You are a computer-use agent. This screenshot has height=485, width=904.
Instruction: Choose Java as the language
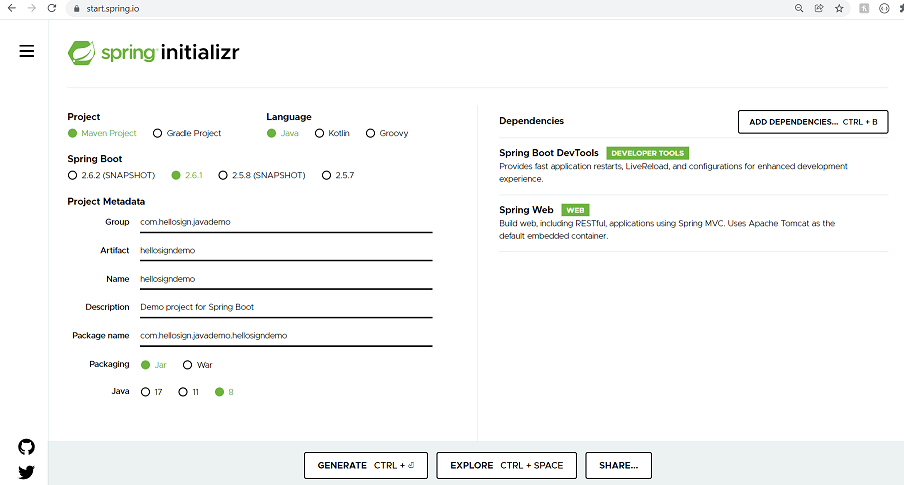(282, 133)
